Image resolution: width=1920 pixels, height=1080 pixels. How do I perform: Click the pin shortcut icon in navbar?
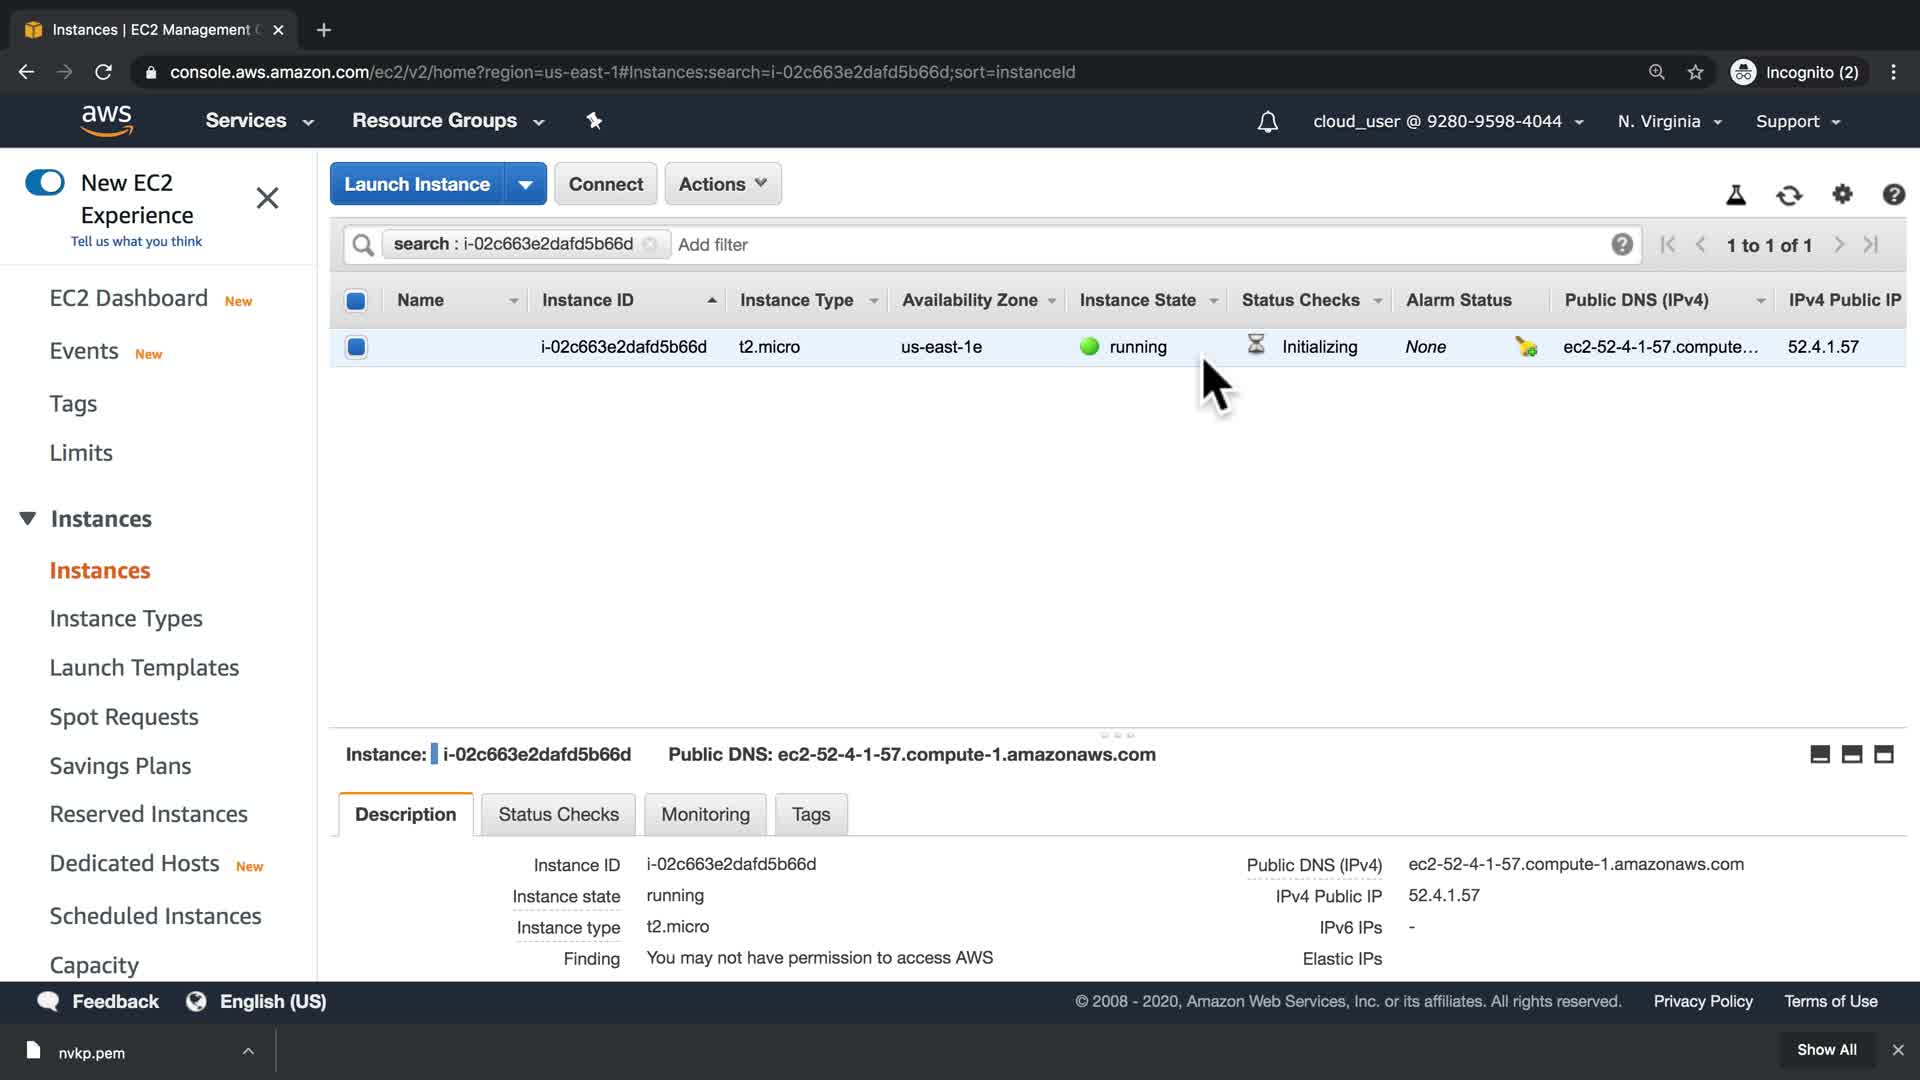click(594, 121)
